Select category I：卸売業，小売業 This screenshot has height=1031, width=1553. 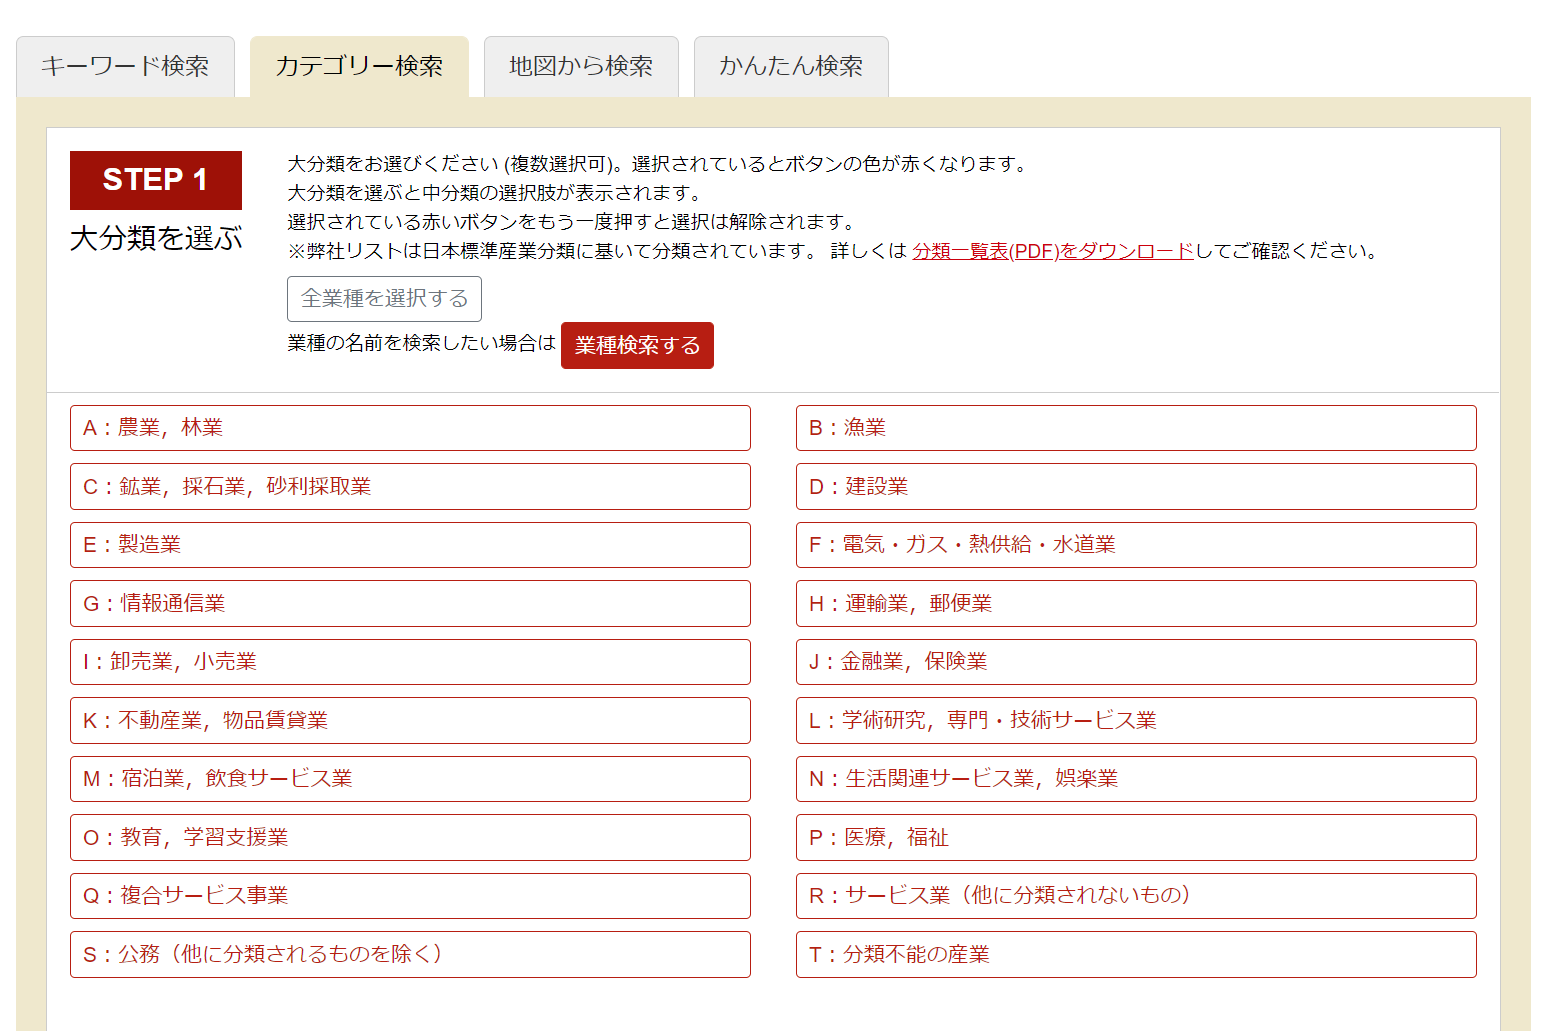coord(410,662)
